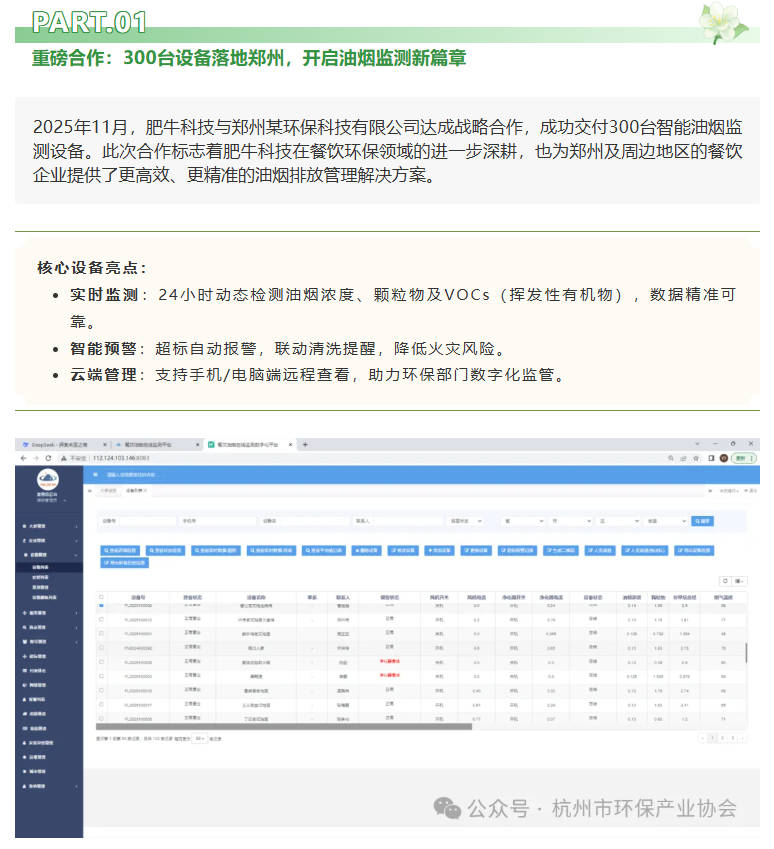The width and height of the screenshot is (774, 849).
Task: Click the table refresh icon above grid
Action: [x=723, y=581]
